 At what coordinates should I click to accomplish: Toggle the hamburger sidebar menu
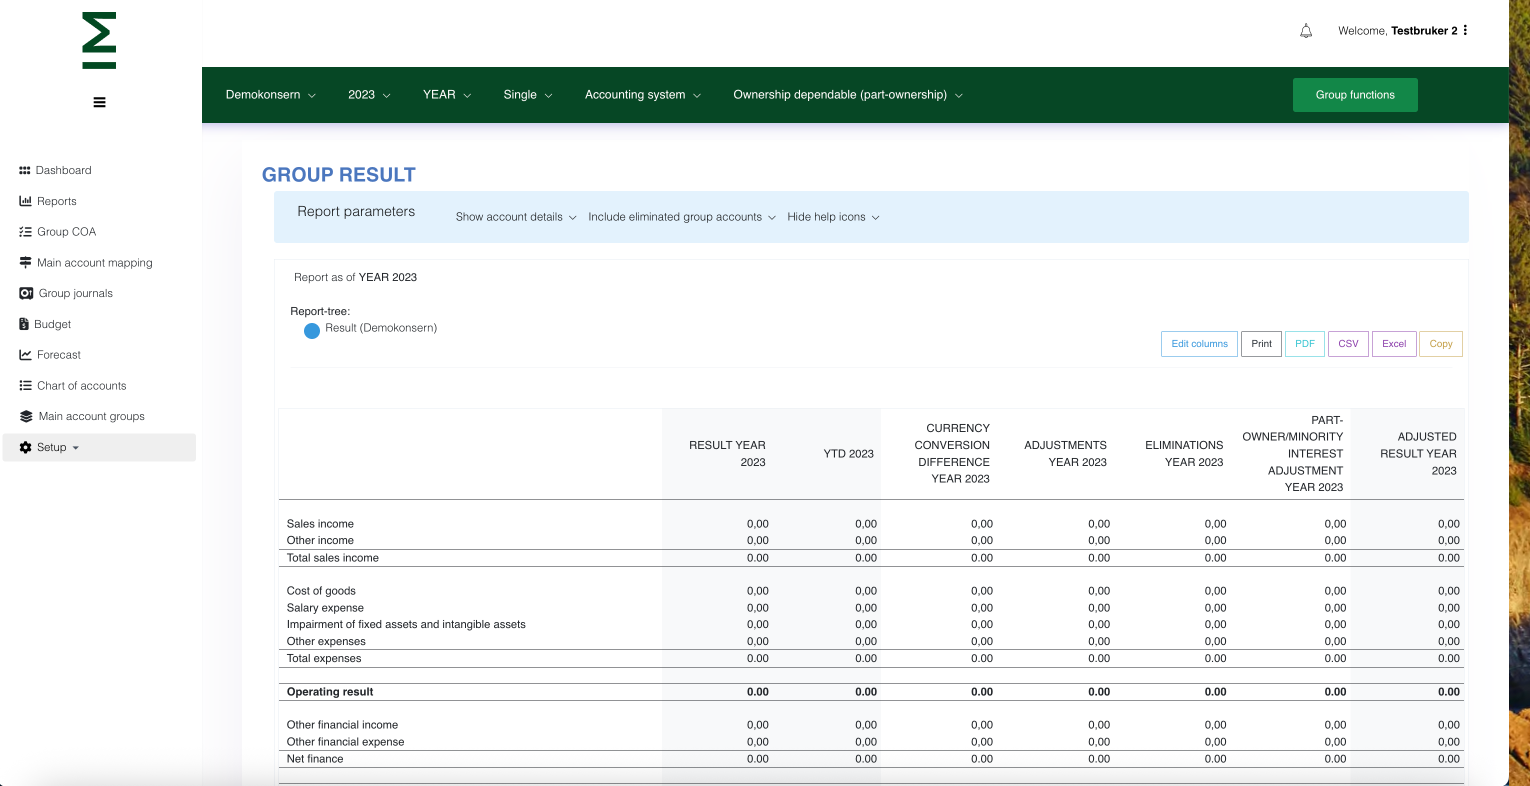point(99,102)
